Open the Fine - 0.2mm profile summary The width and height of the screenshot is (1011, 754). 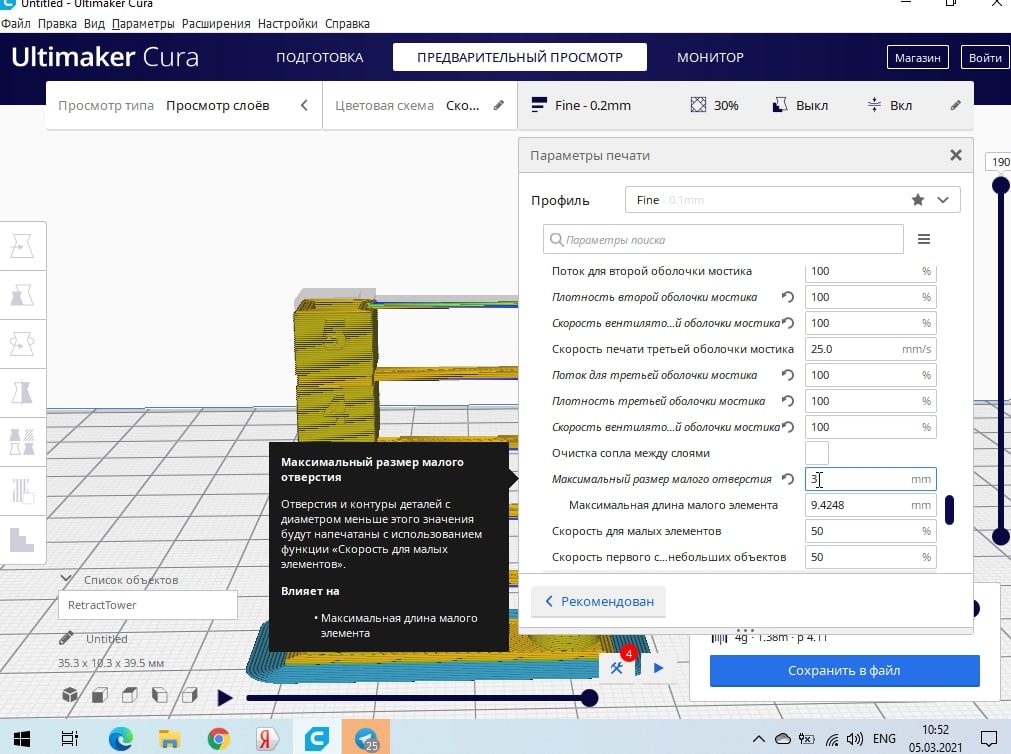(x=581, y=105)
